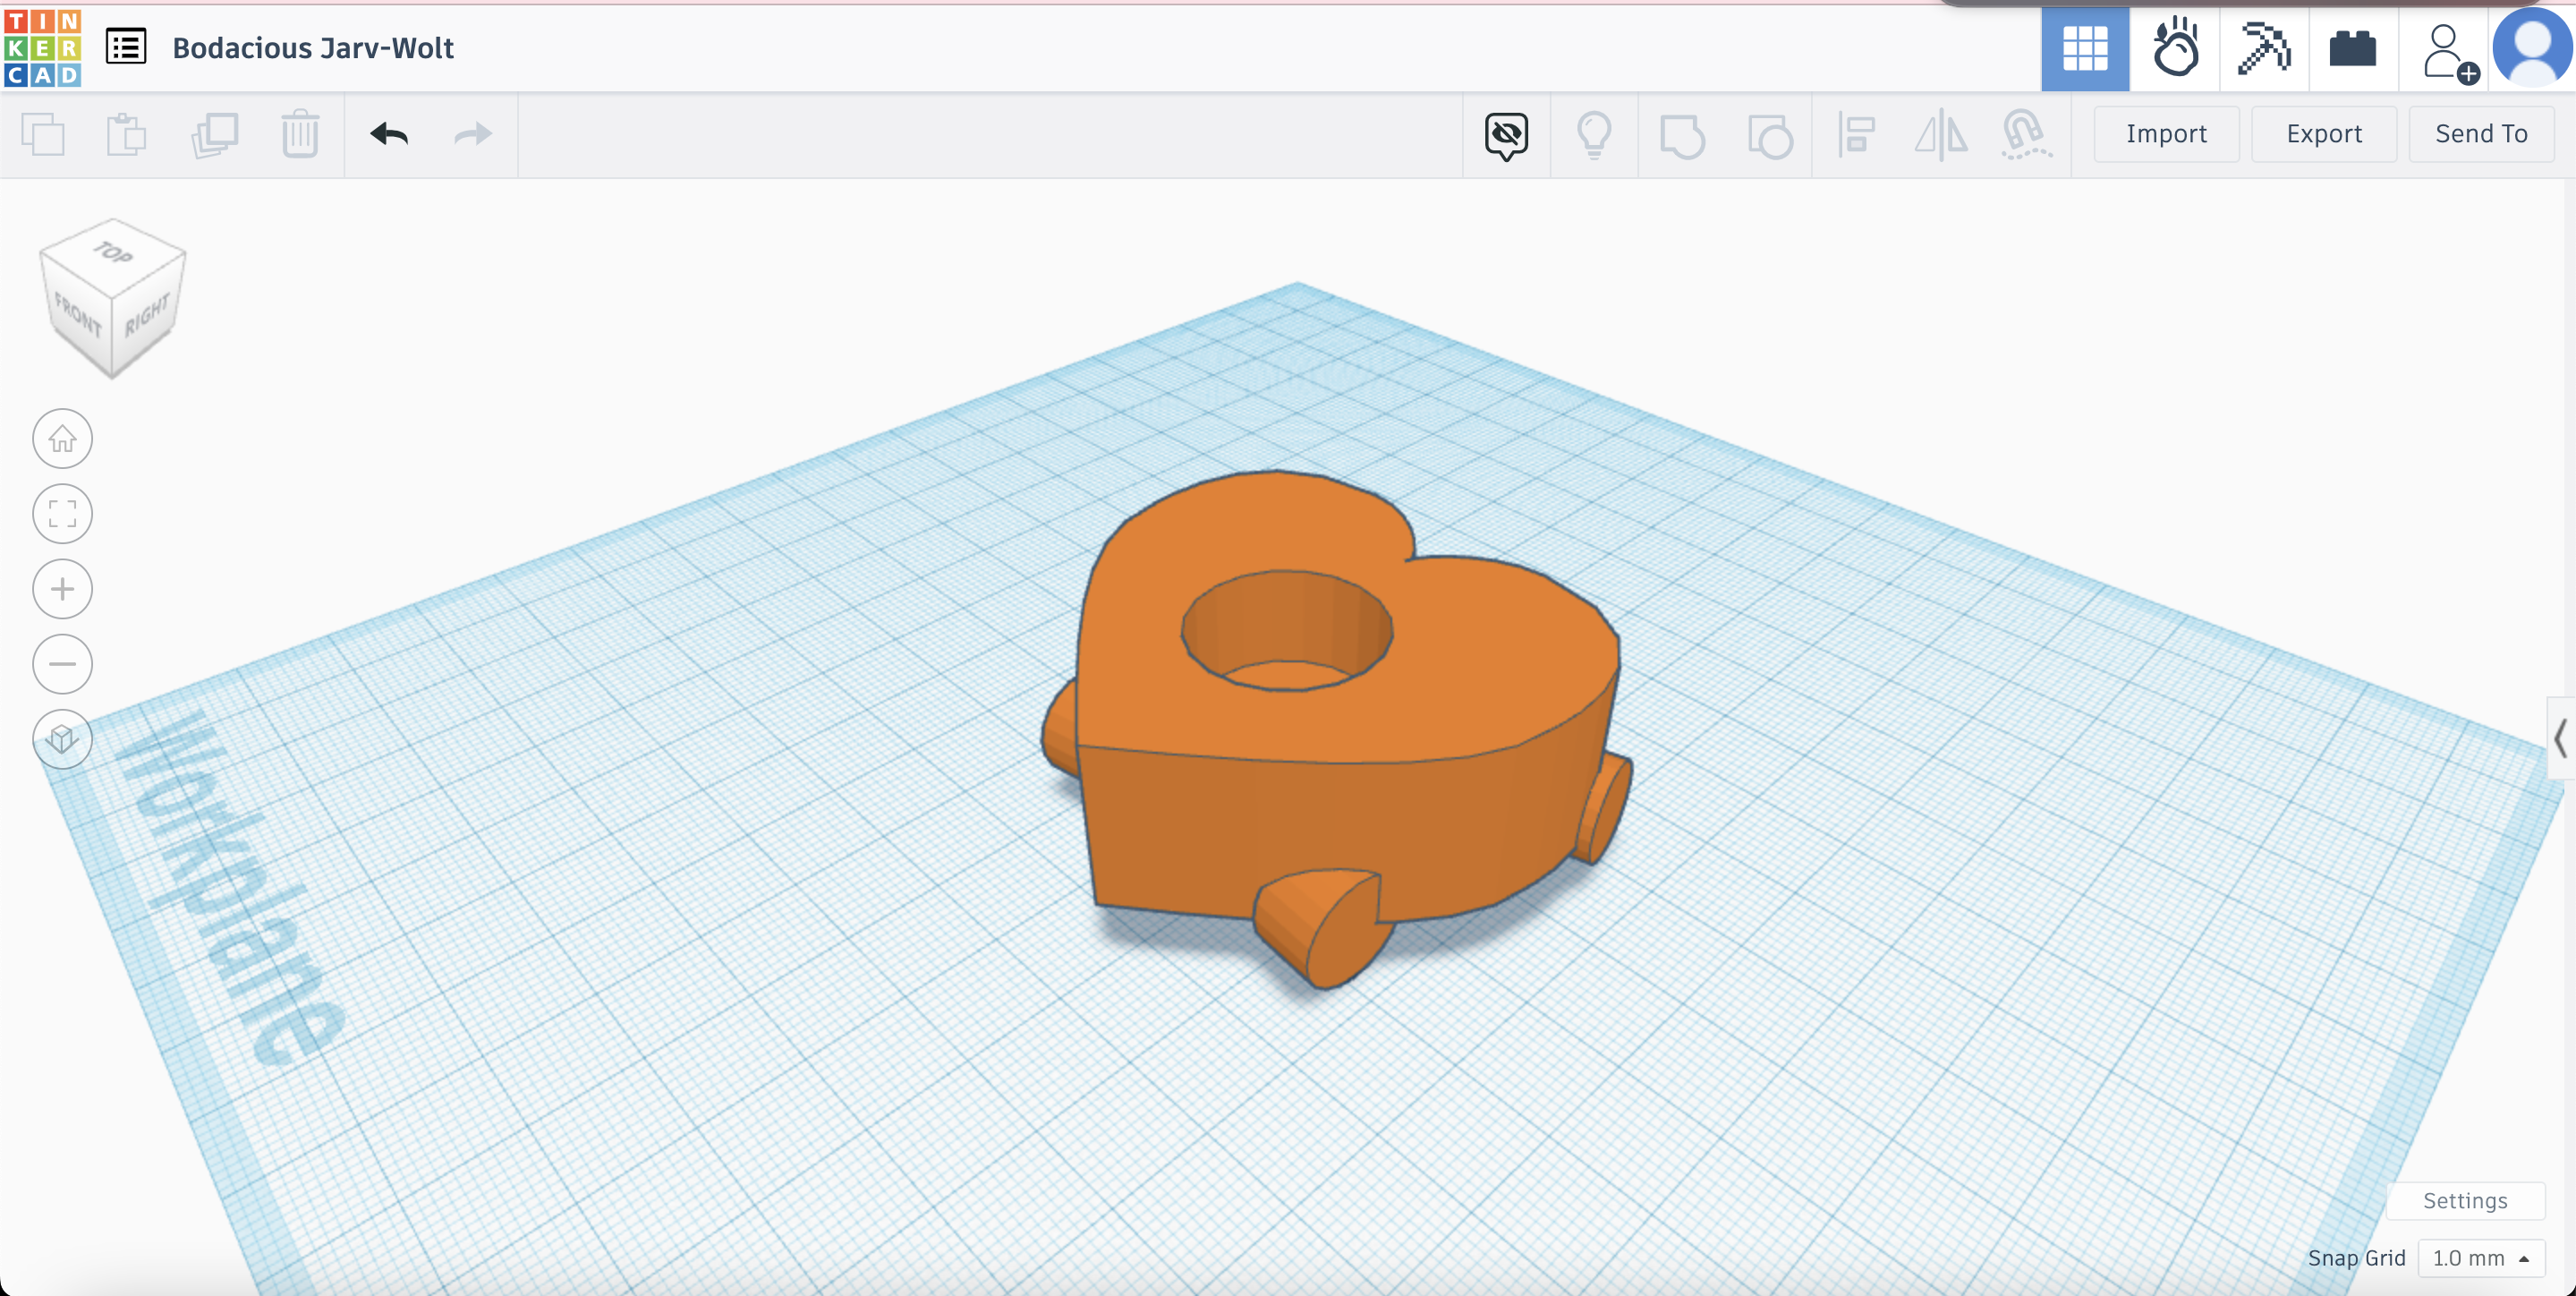Image resolution: width=2576 pixels, height=1296 pixels.
Task: Click the Align tool icon
Action: tap(1856, 134)
